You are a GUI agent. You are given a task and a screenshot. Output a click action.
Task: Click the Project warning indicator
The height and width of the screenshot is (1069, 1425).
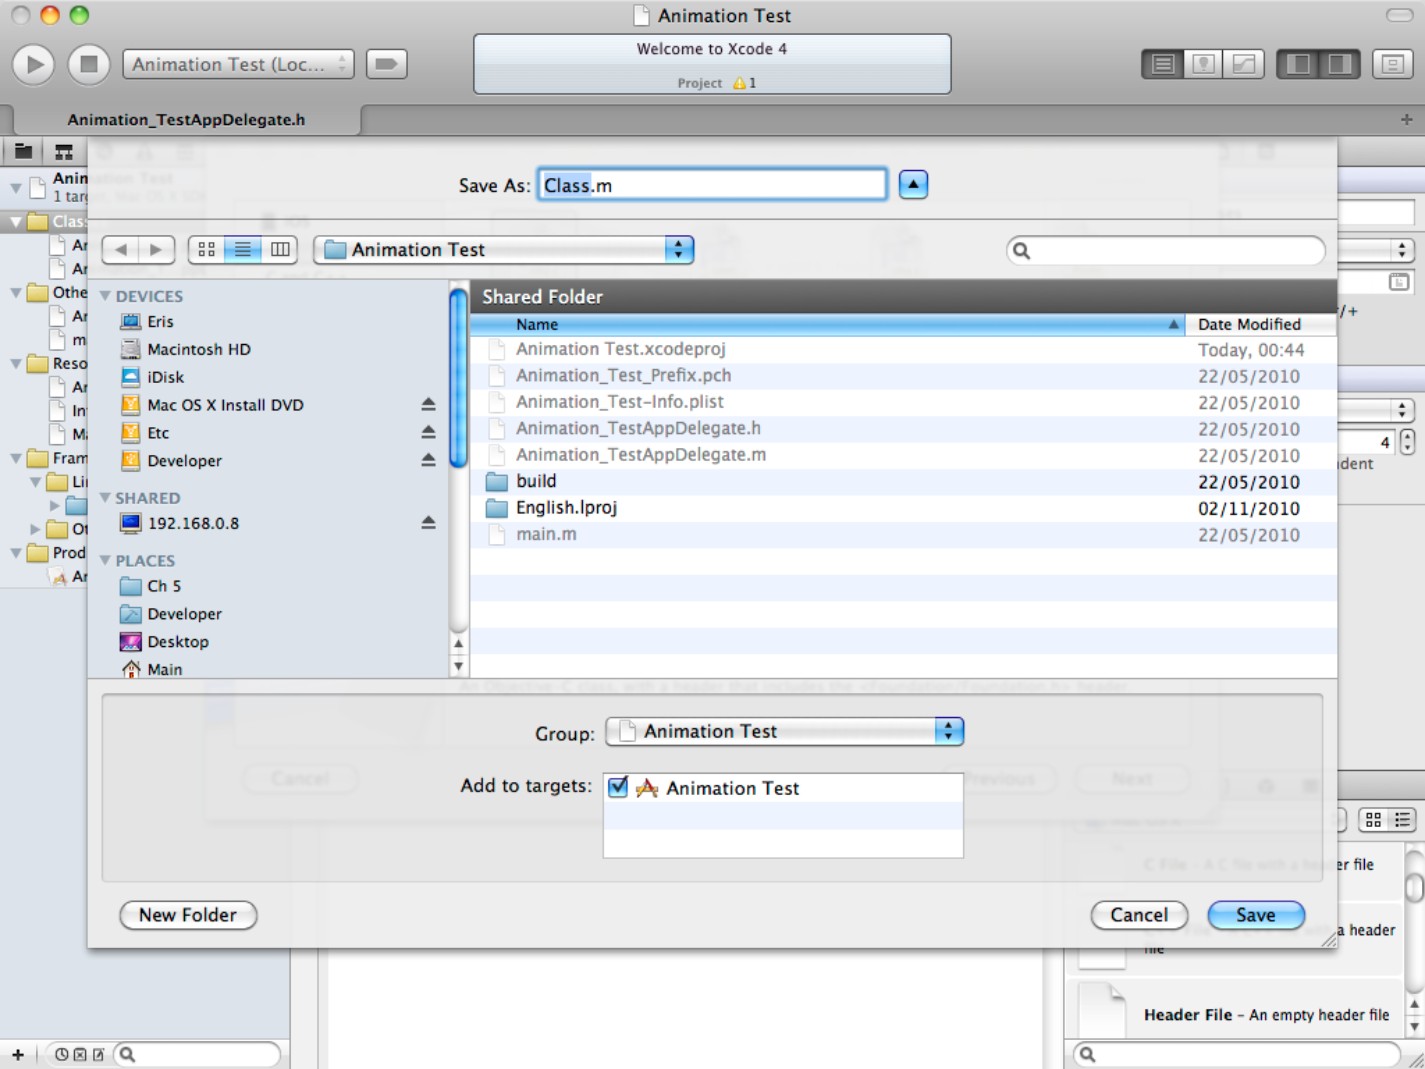pyautogui.click(x=745, y=83)
